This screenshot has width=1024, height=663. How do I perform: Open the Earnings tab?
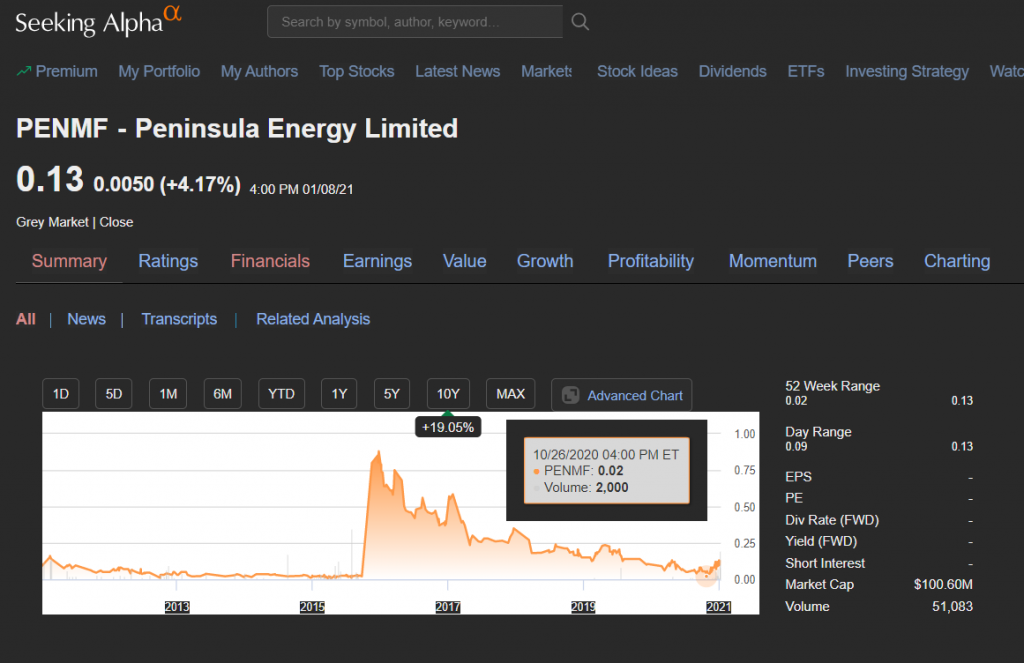377,261
